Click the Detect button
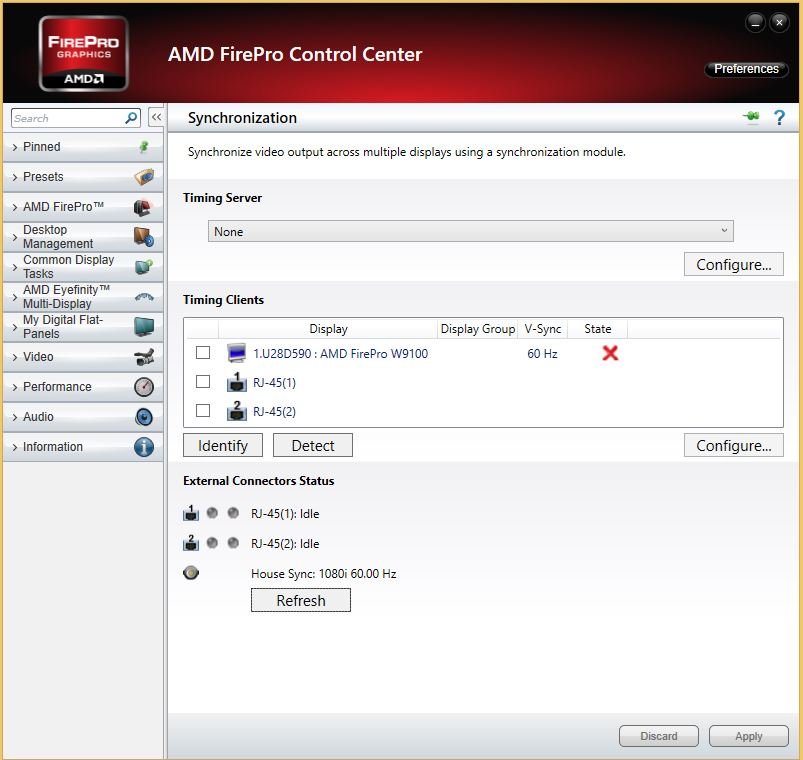803x760 pixels. tap(313, 446)
